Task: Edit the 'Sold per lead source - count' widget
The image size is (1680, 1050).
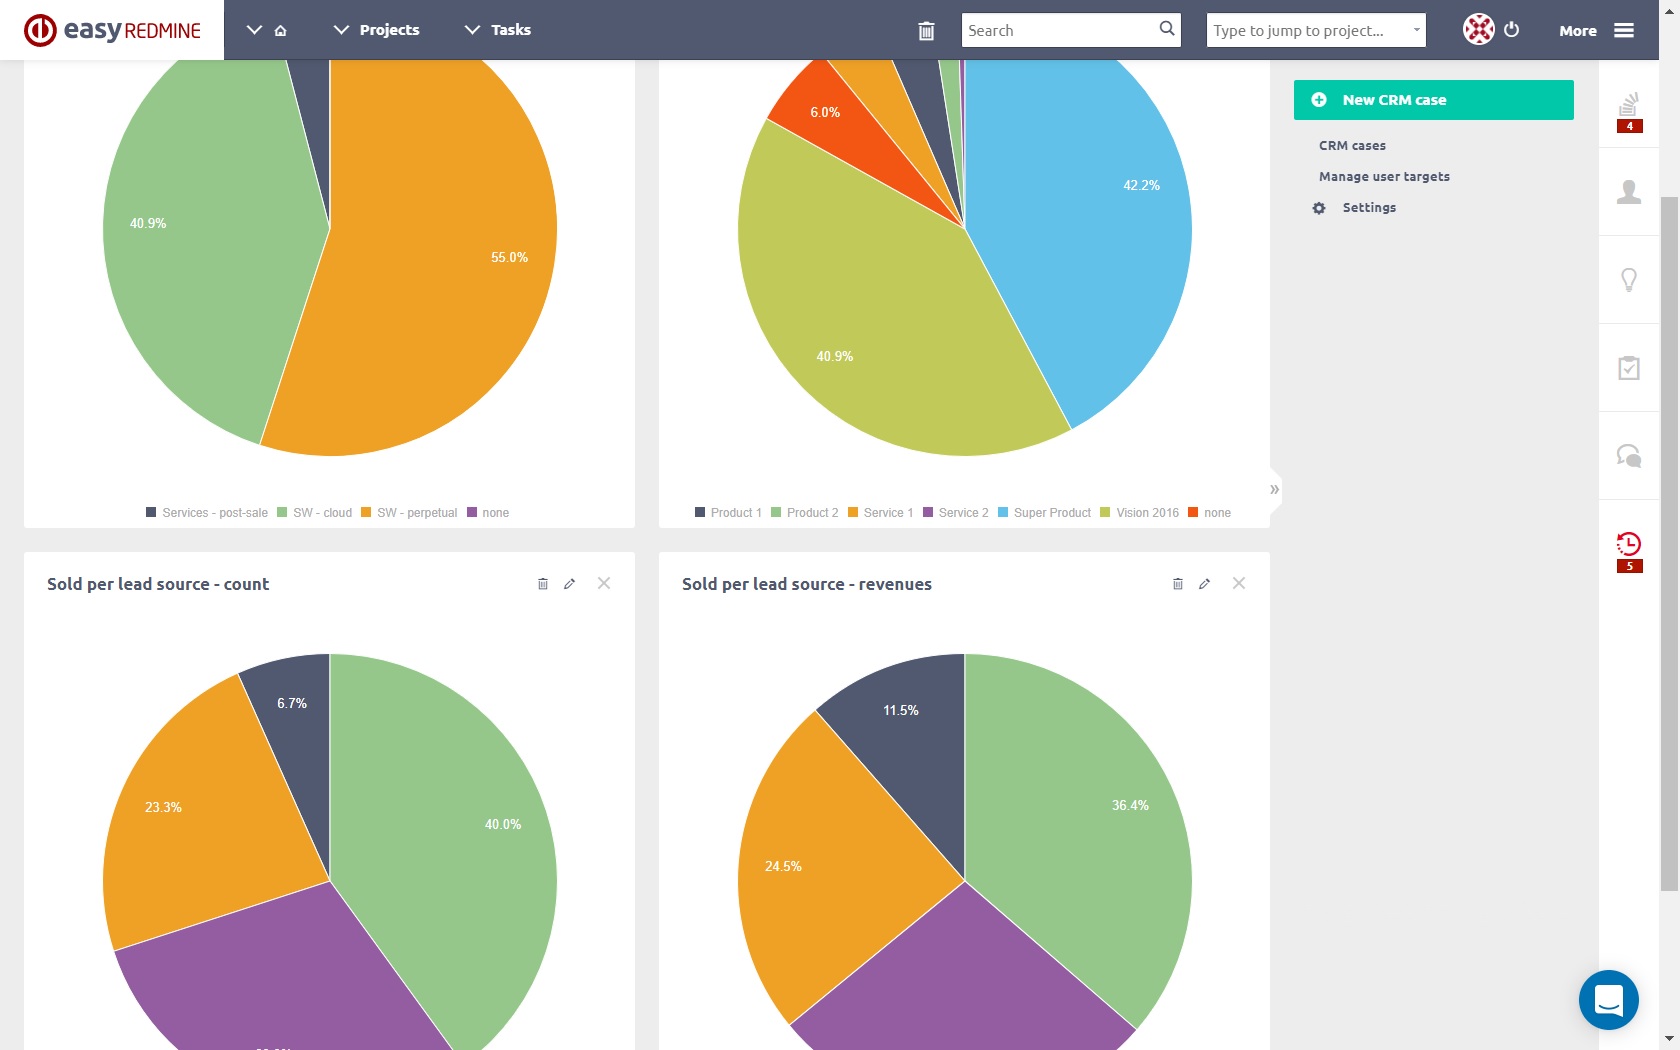Action: pos(570,584)
